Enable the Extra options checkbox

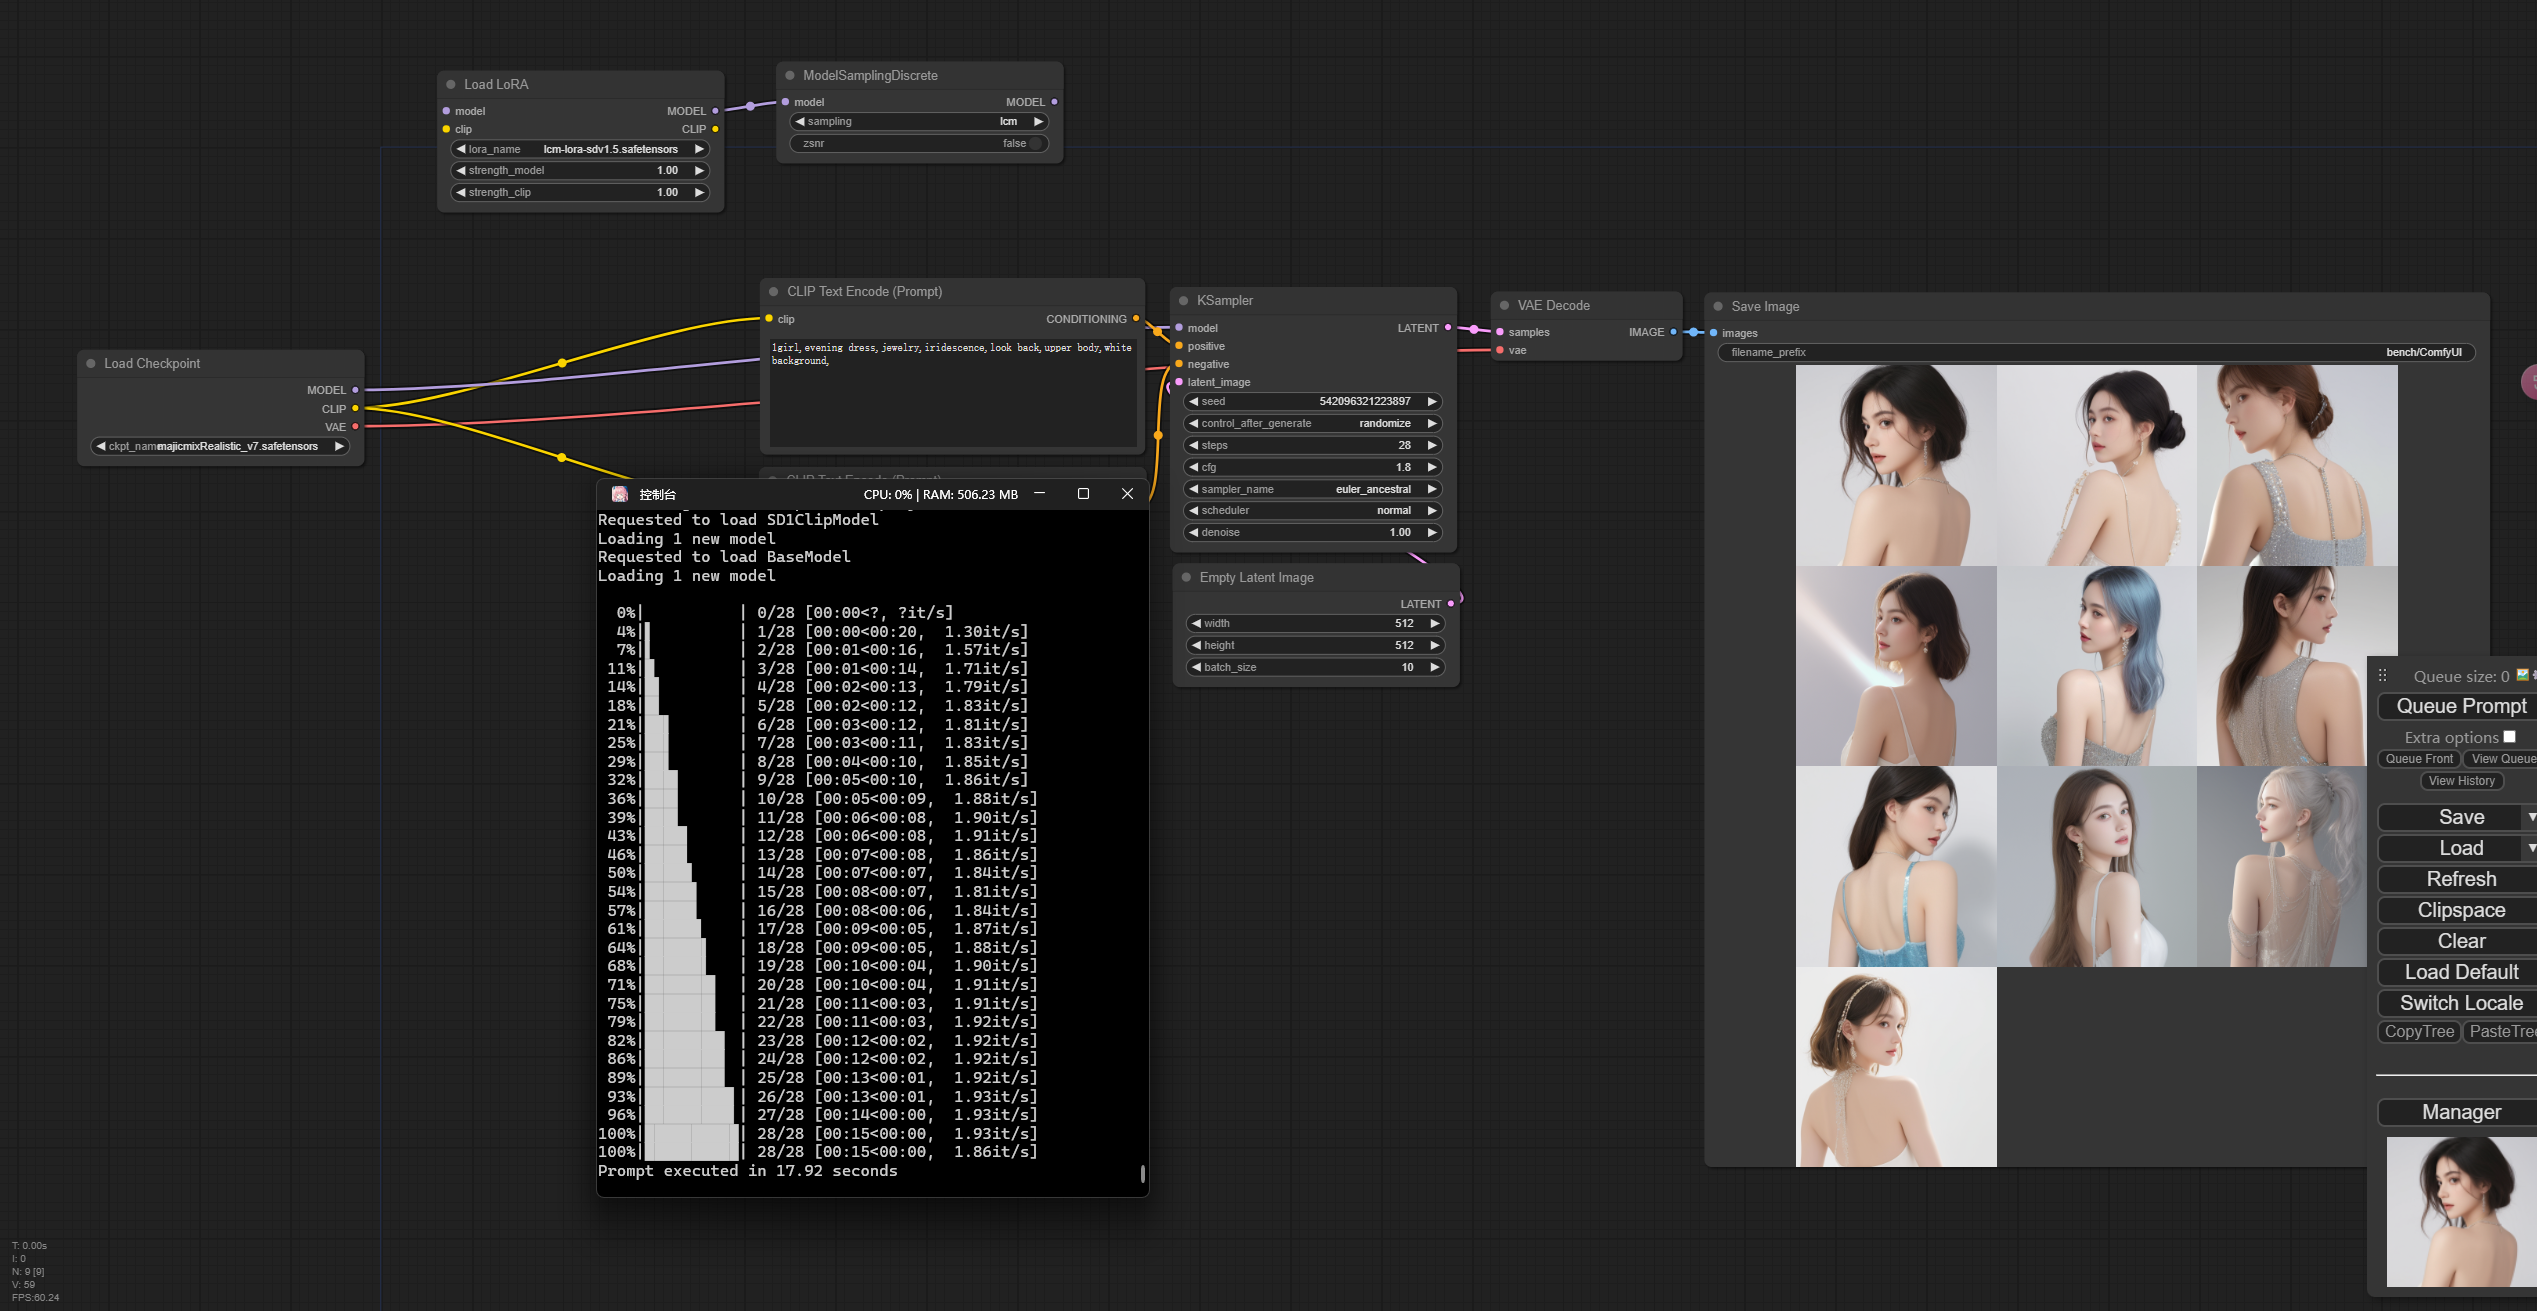(x=2509, y=737)
